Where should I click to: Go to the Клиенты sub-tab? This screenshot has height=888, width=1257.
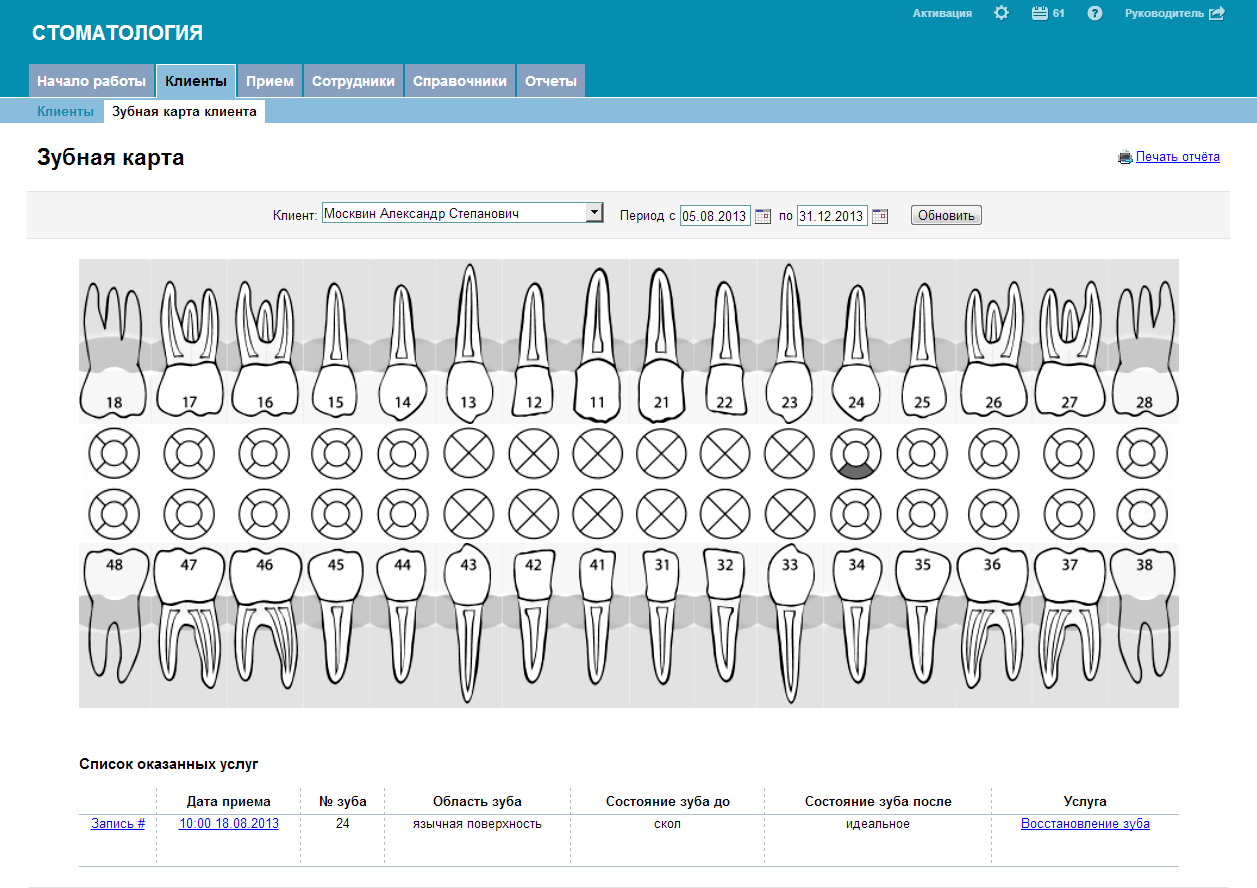[x=66, y=112]
